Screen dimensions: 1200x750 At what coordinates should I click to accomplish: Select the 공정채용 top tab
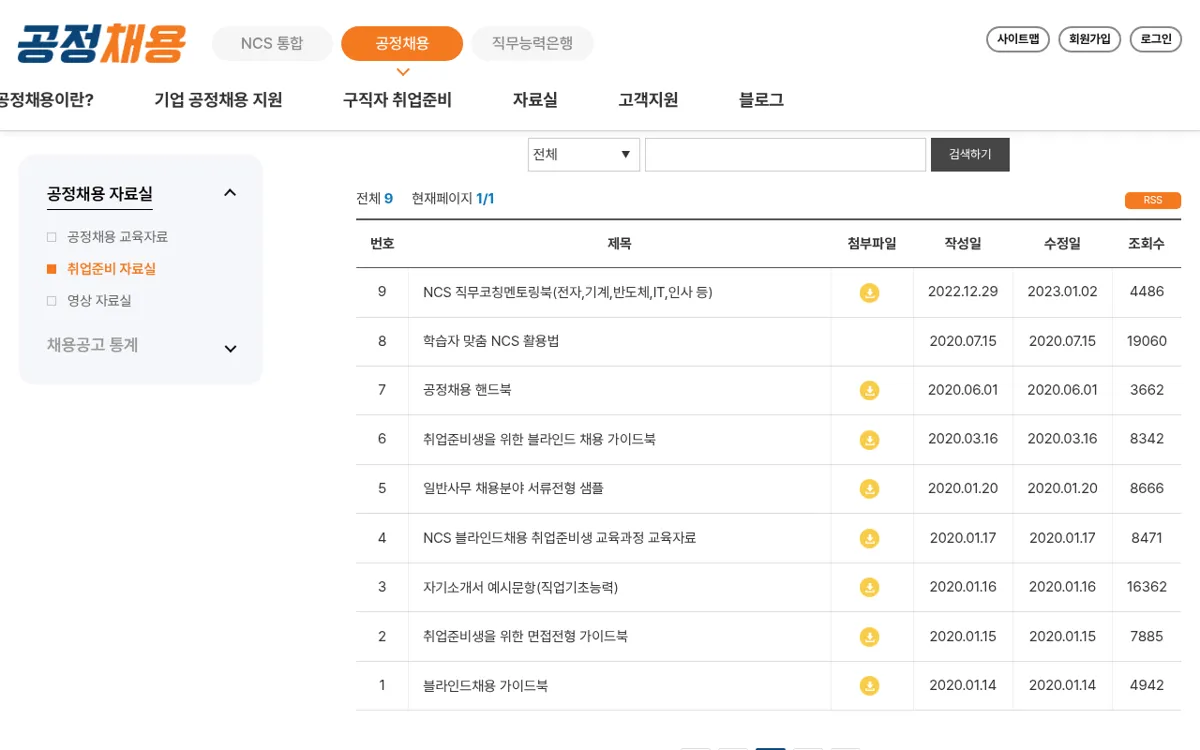click(x=402, y=44)
